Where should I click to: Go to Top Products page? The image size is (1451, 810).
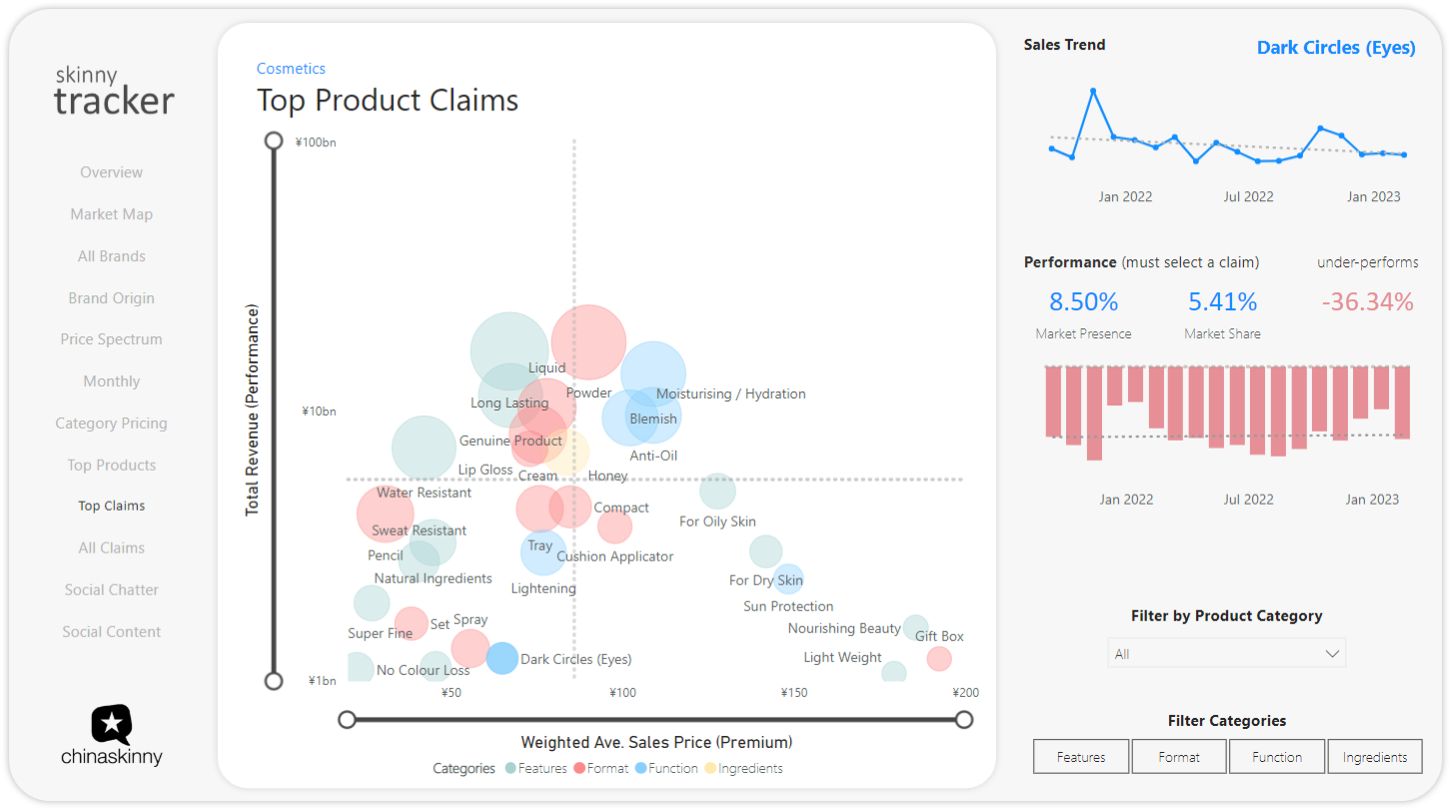coord(111,465)
